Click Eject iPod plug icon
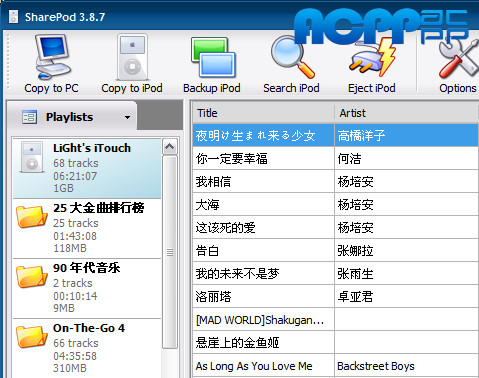The image size is (479, 378). point(372,57)
